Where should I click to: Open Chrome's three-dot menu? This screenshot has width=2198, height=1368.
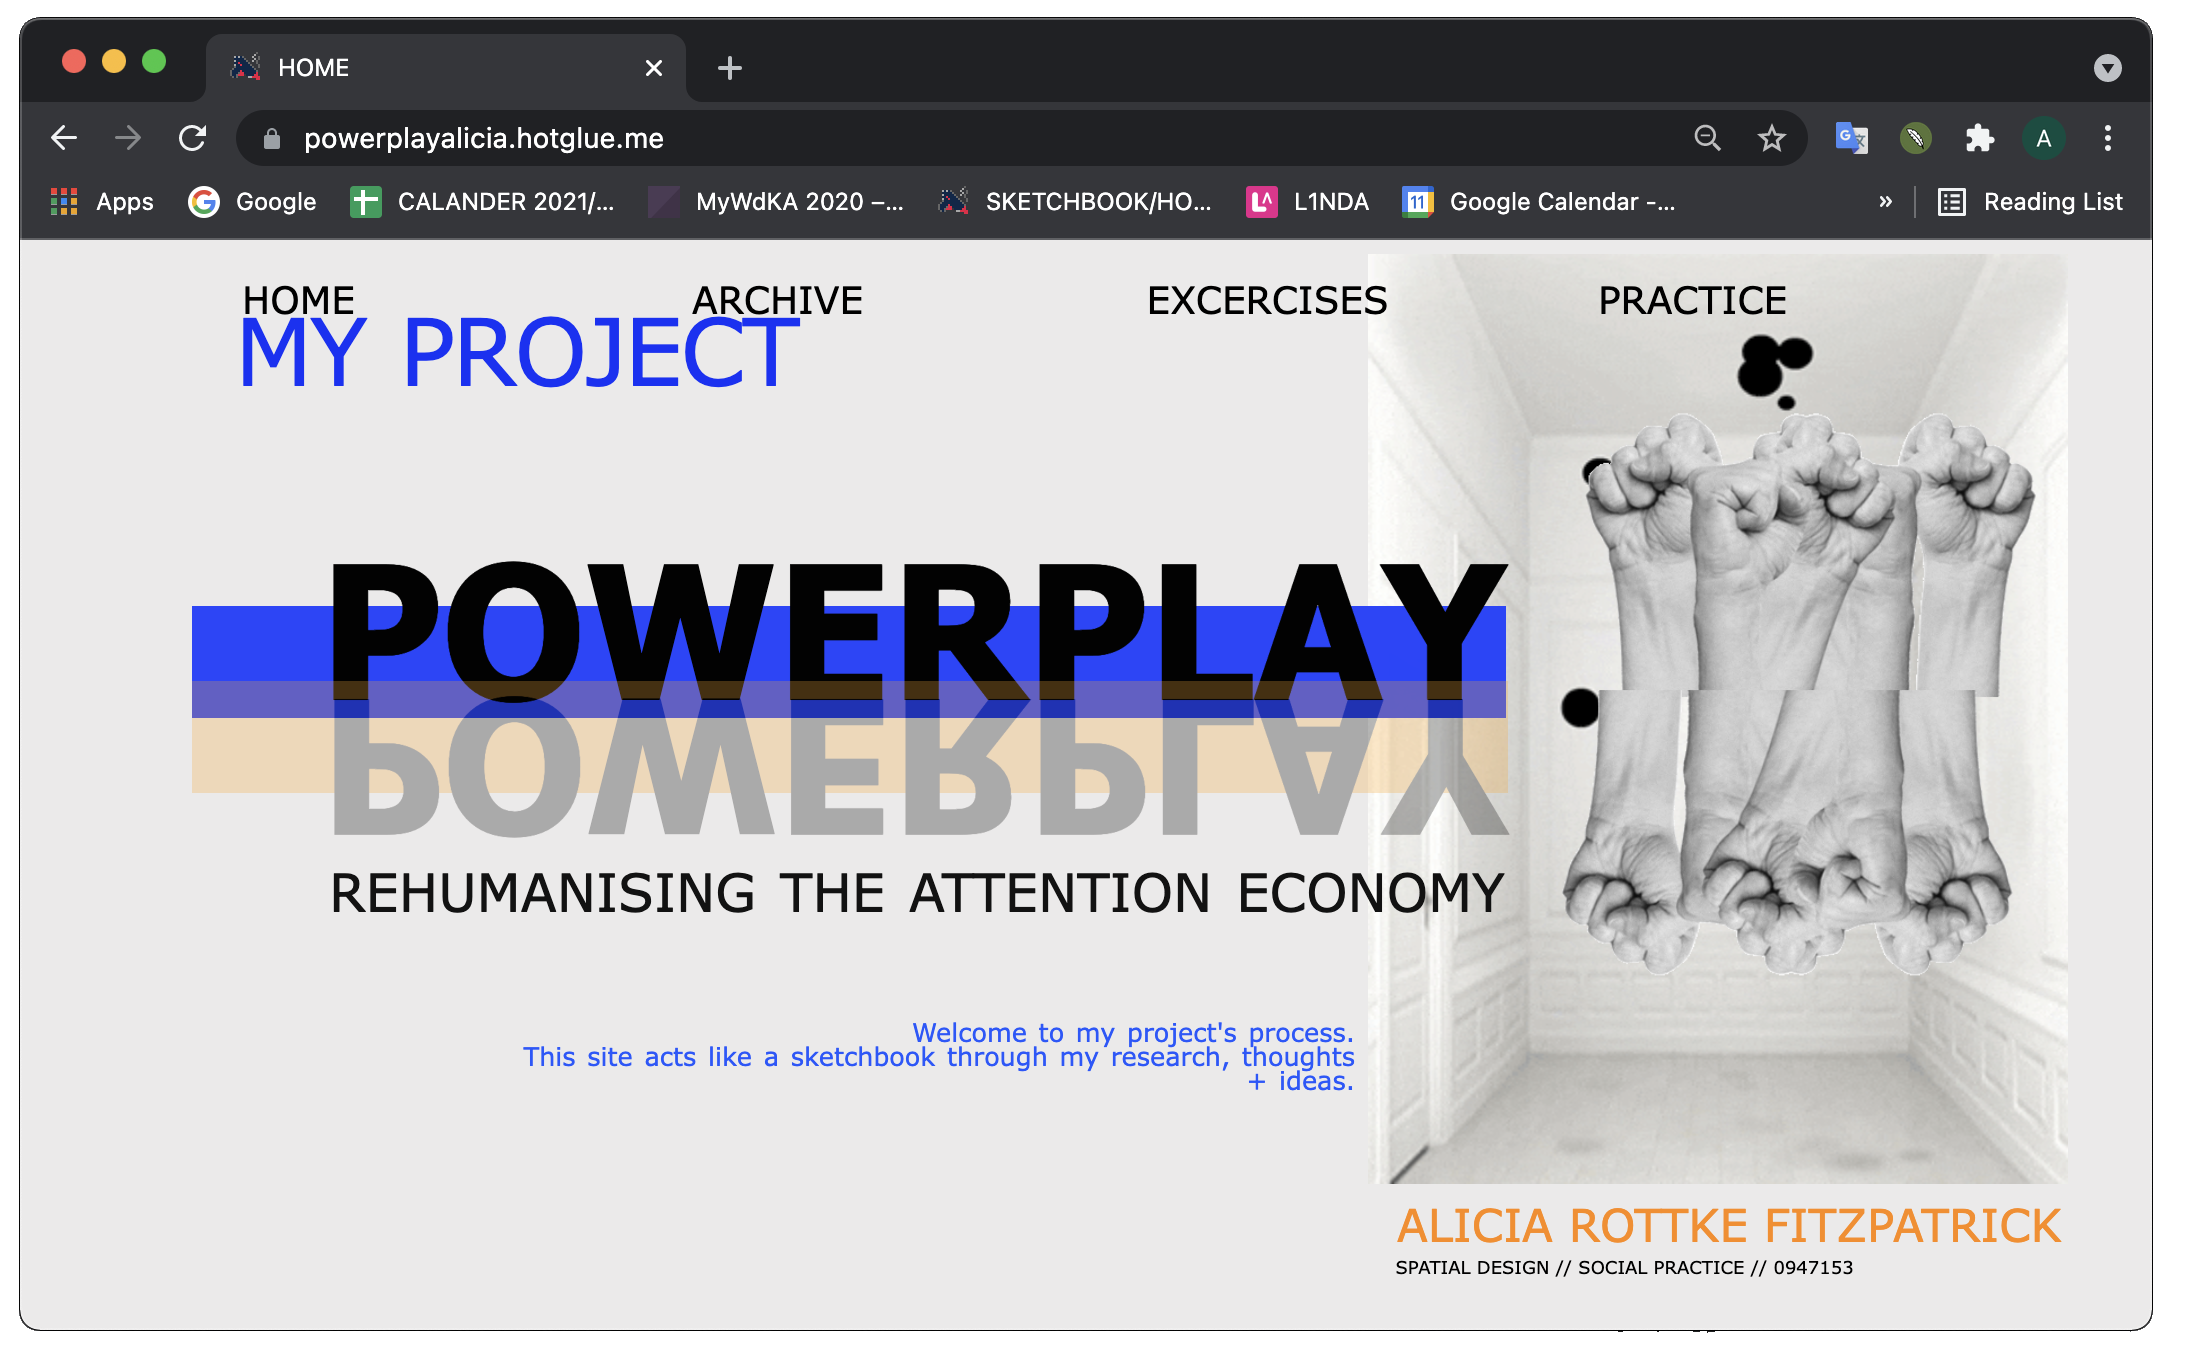(2107, 138)
